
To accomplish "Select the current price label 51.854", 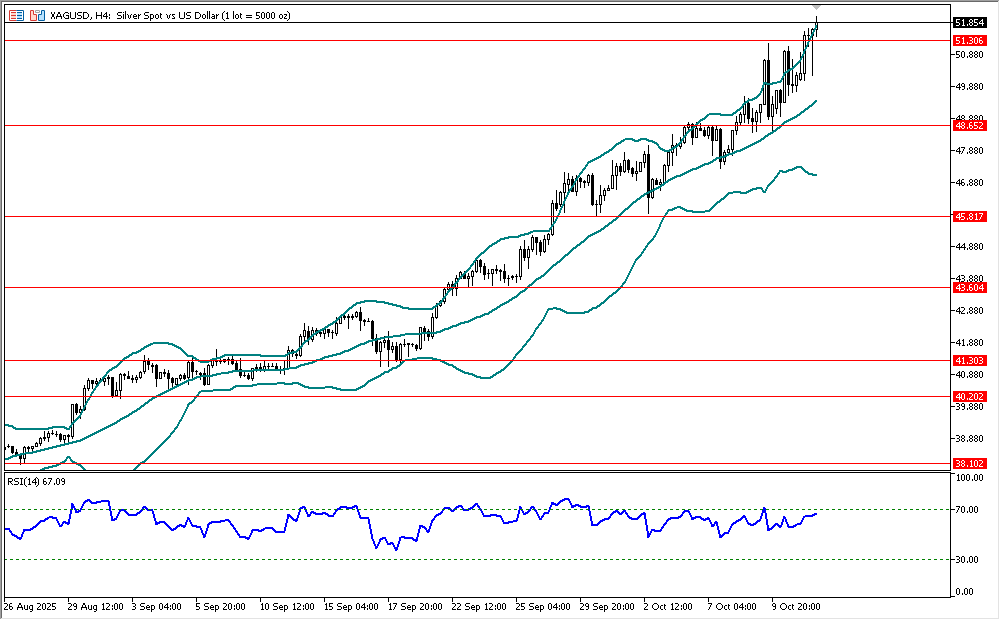I will point(968,22).
